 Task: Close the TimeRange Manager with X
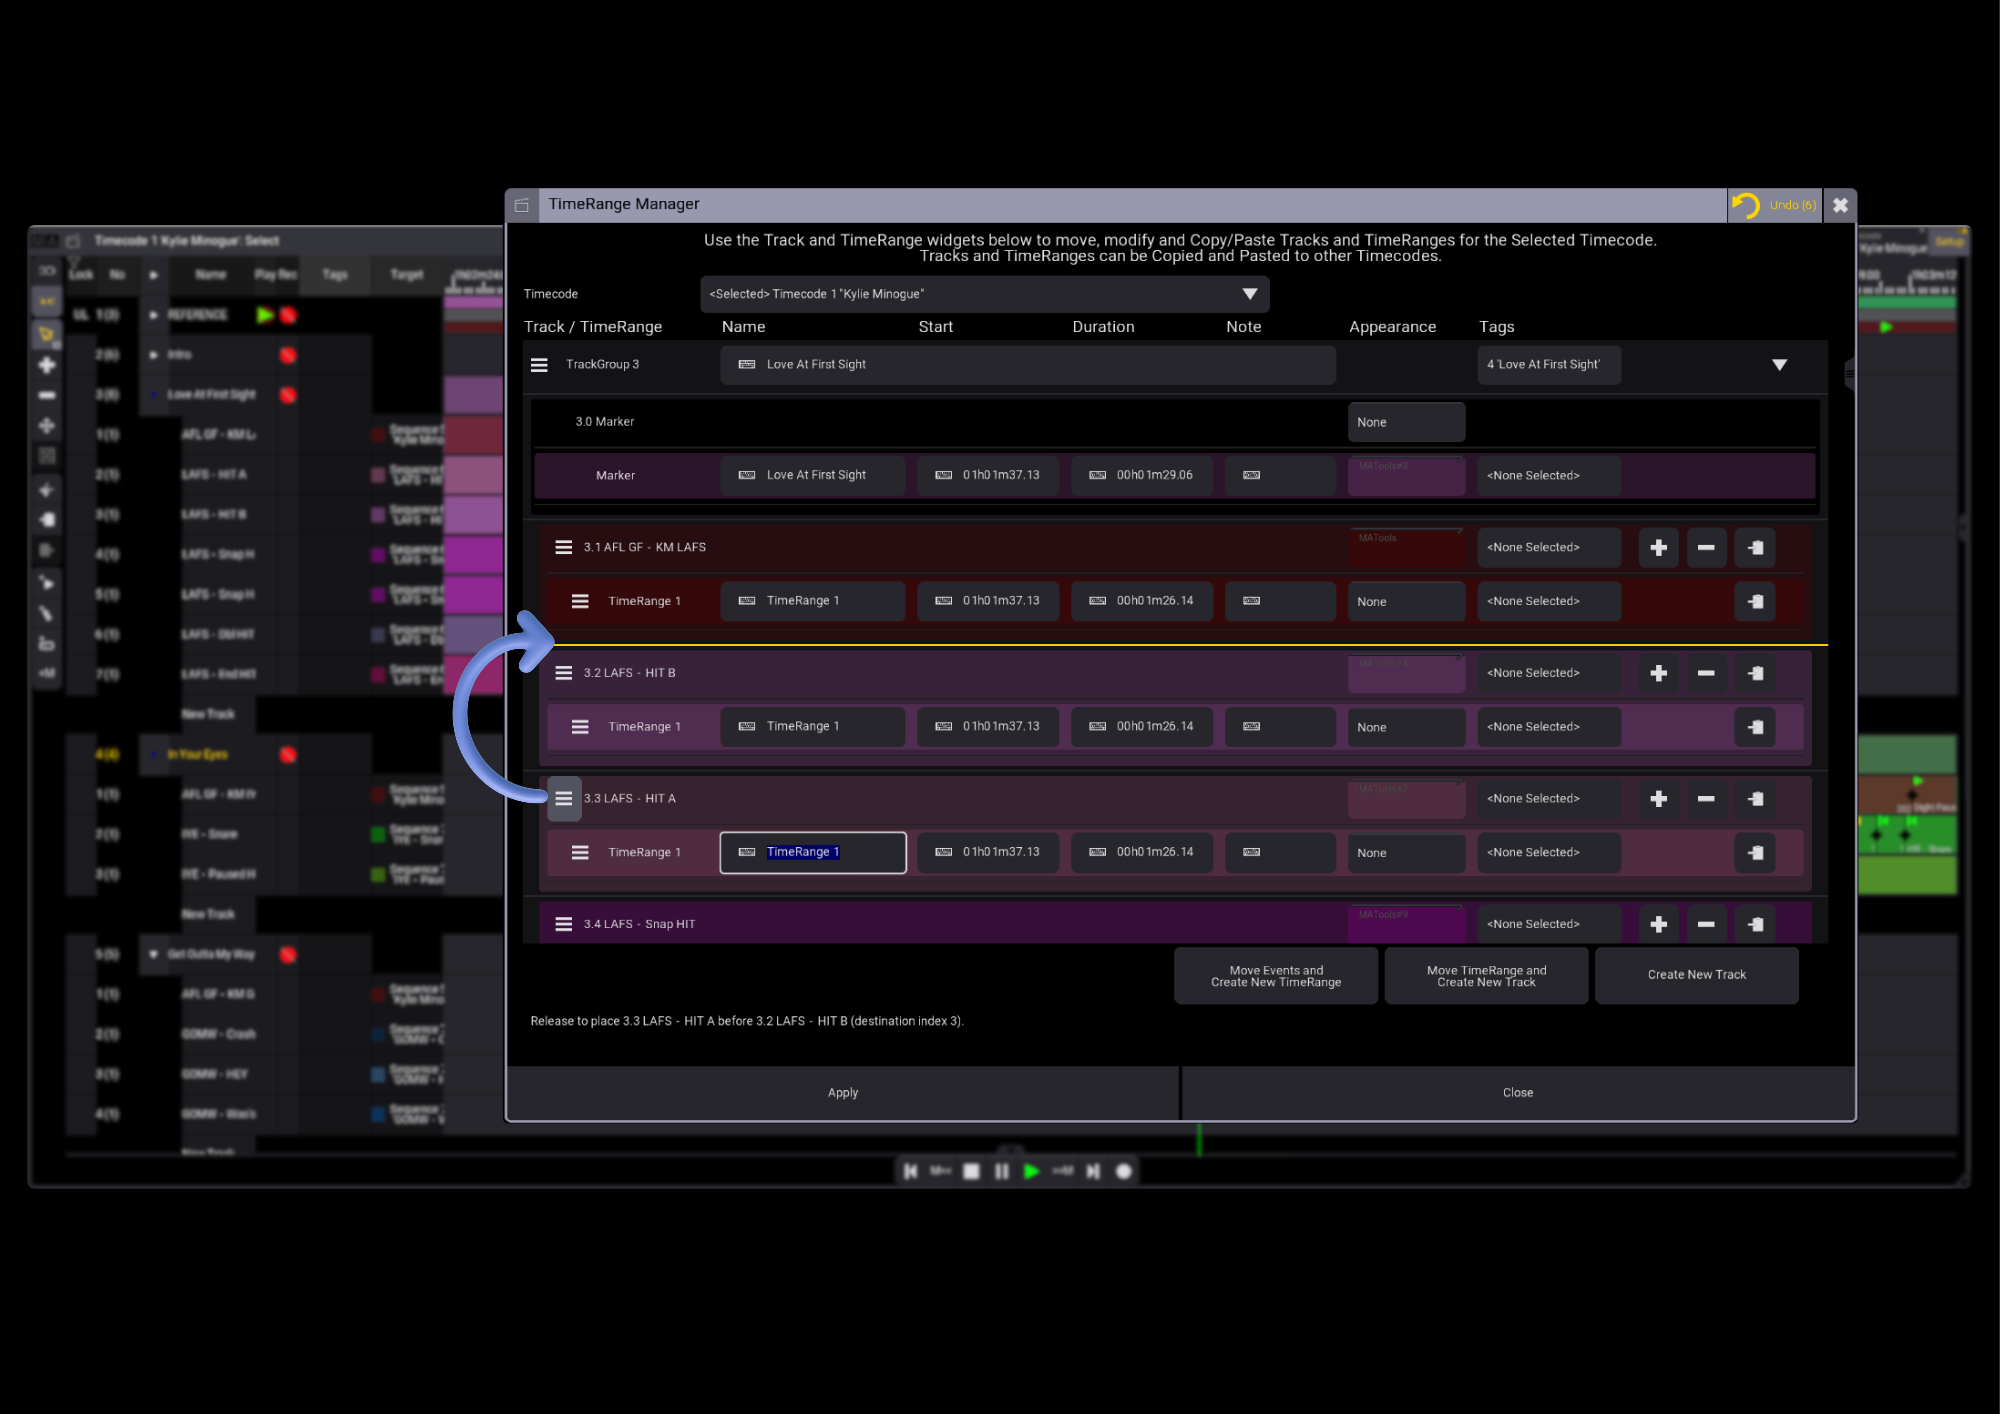[1840, 205]
